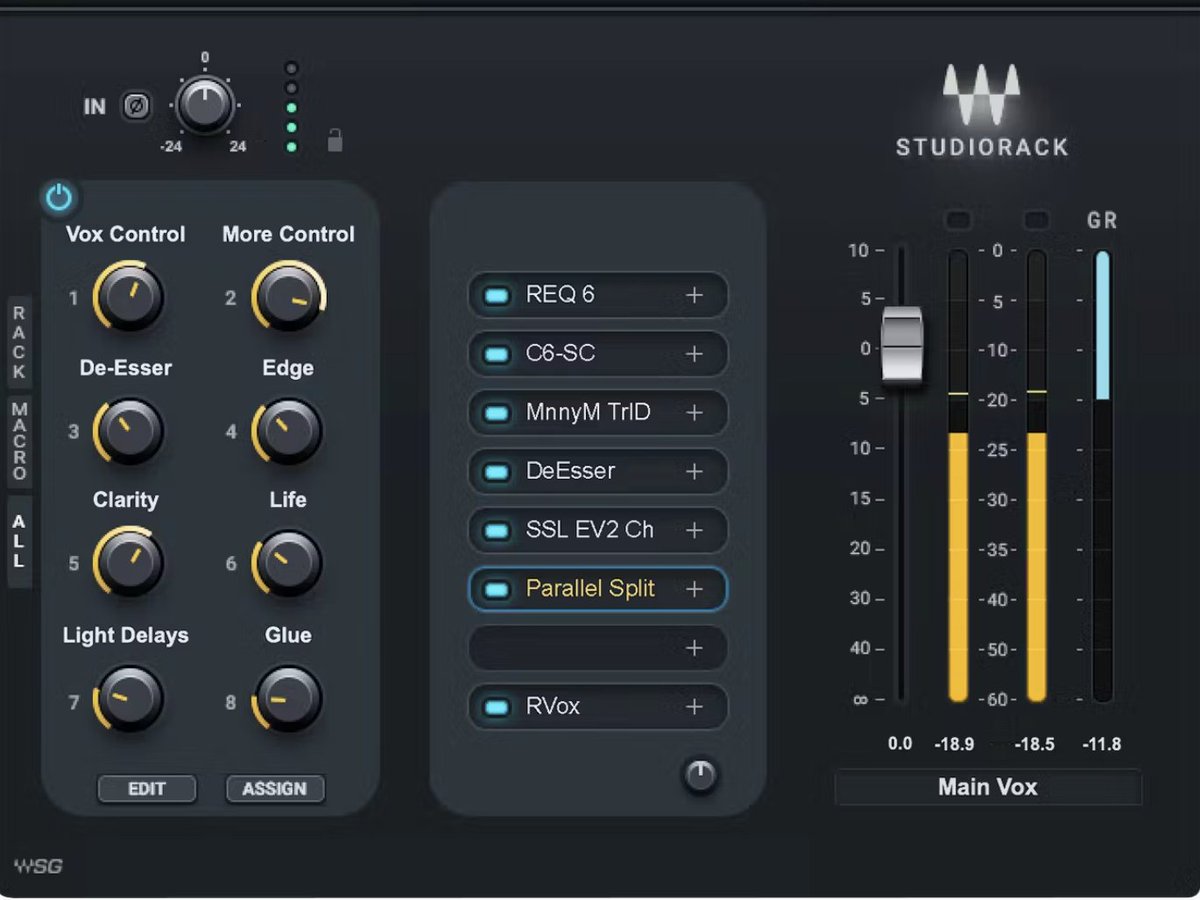Open the DeEsser slot plus menu

[x=694, y=471]
